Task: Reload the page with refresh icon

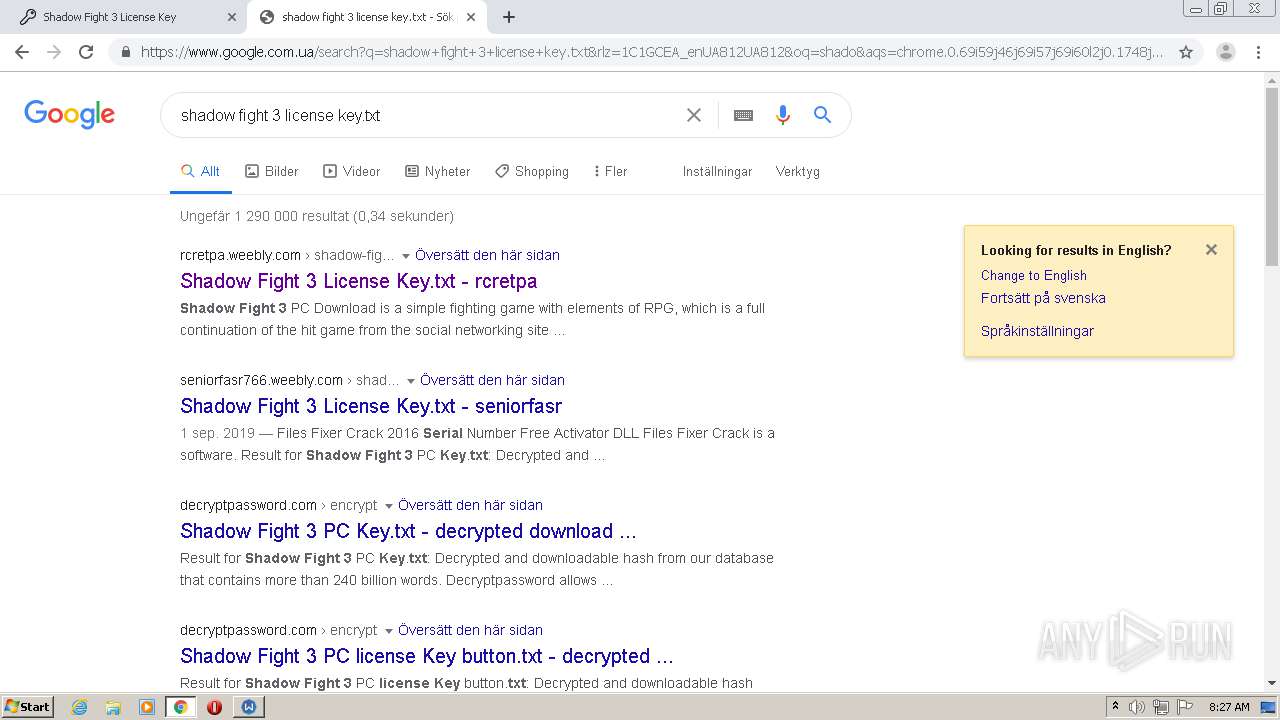Action: click(86, 52)
